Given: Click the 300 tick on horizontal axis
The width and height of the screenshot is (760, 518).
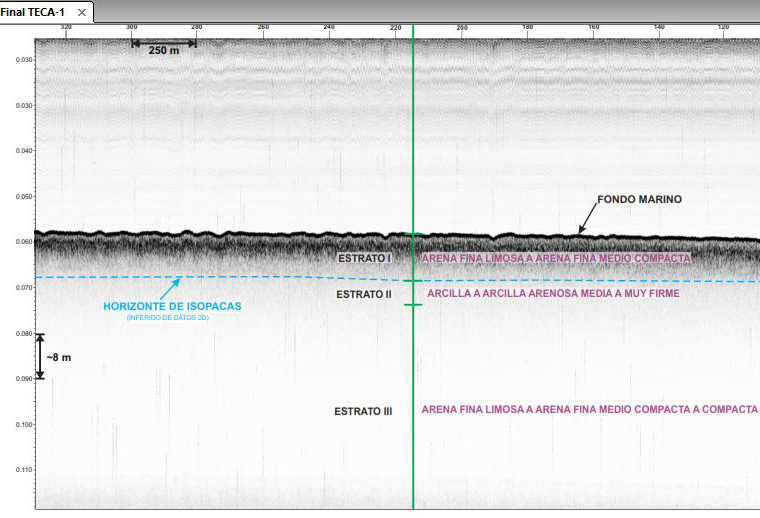Looking at the screenshot, I should pyautogui.click(x=132, y=27).
